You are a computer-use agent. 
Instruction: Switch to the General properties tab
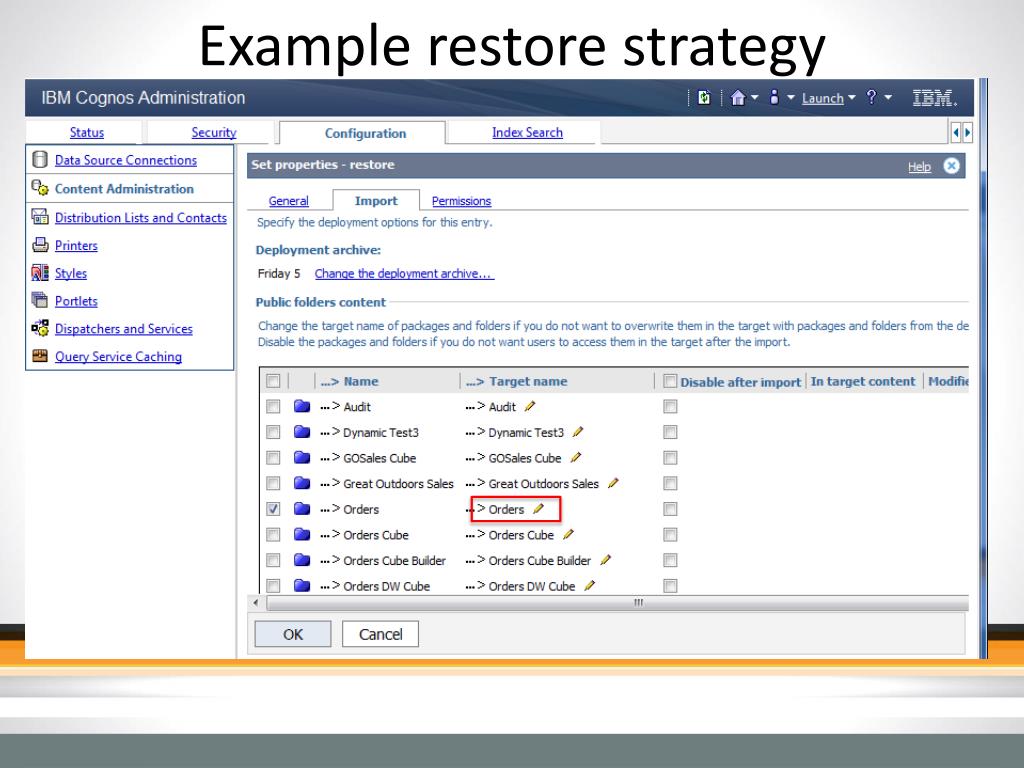[288, 201]
